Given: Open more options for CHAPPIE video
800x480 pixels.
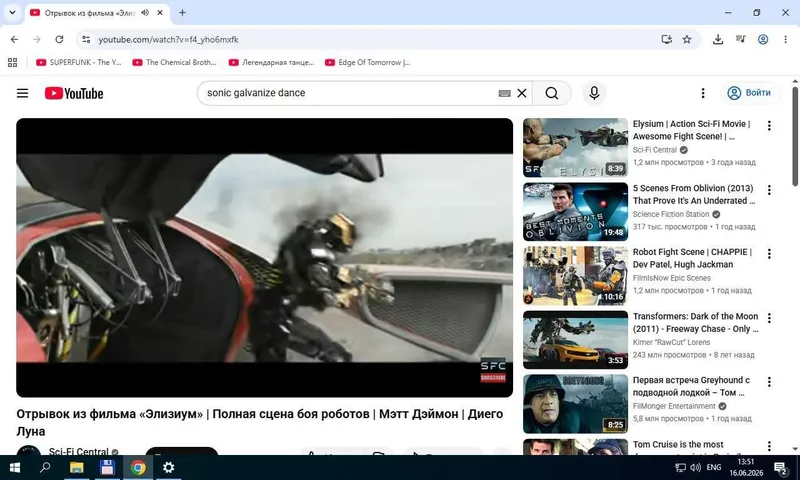Looking at the screenshot, I should [x=769, y=254].
